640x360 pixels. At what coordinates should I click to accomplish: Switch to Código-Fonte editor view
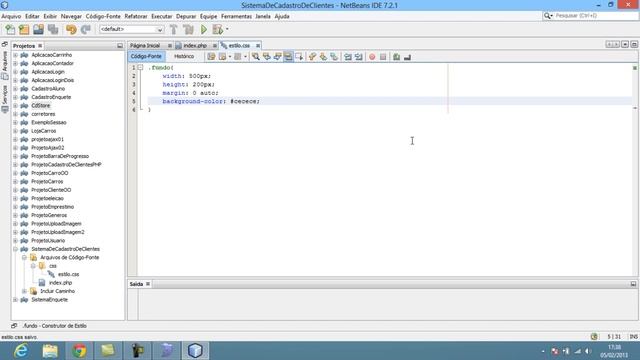point(146,56)
